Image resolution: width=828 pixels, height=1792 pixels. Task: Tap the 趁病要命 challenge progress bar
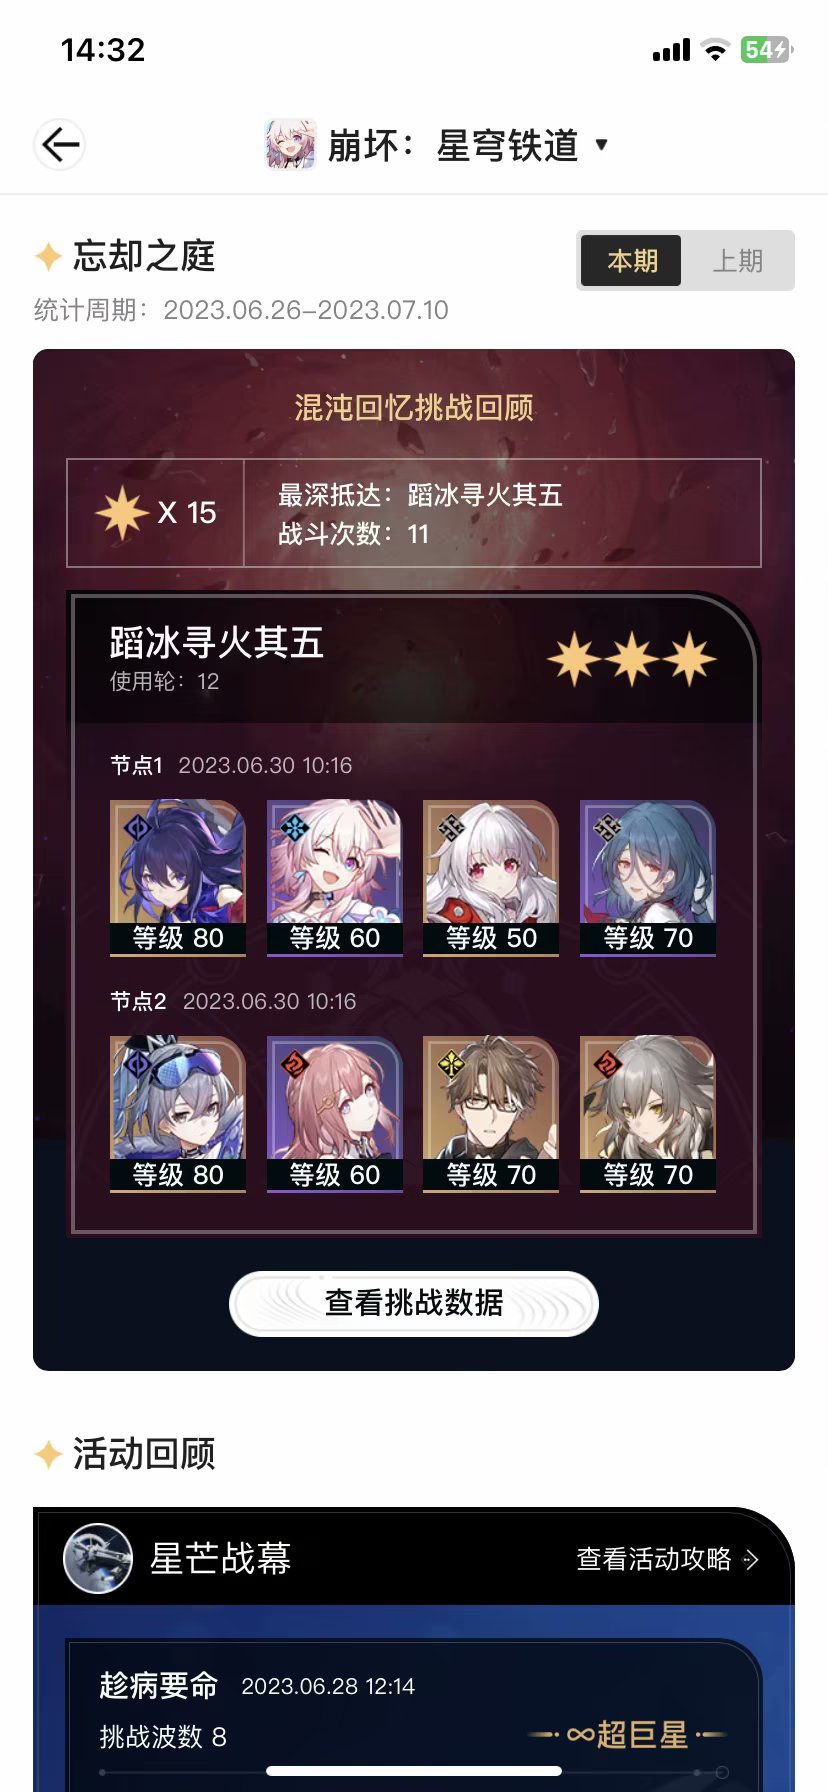pos(414,1772)
